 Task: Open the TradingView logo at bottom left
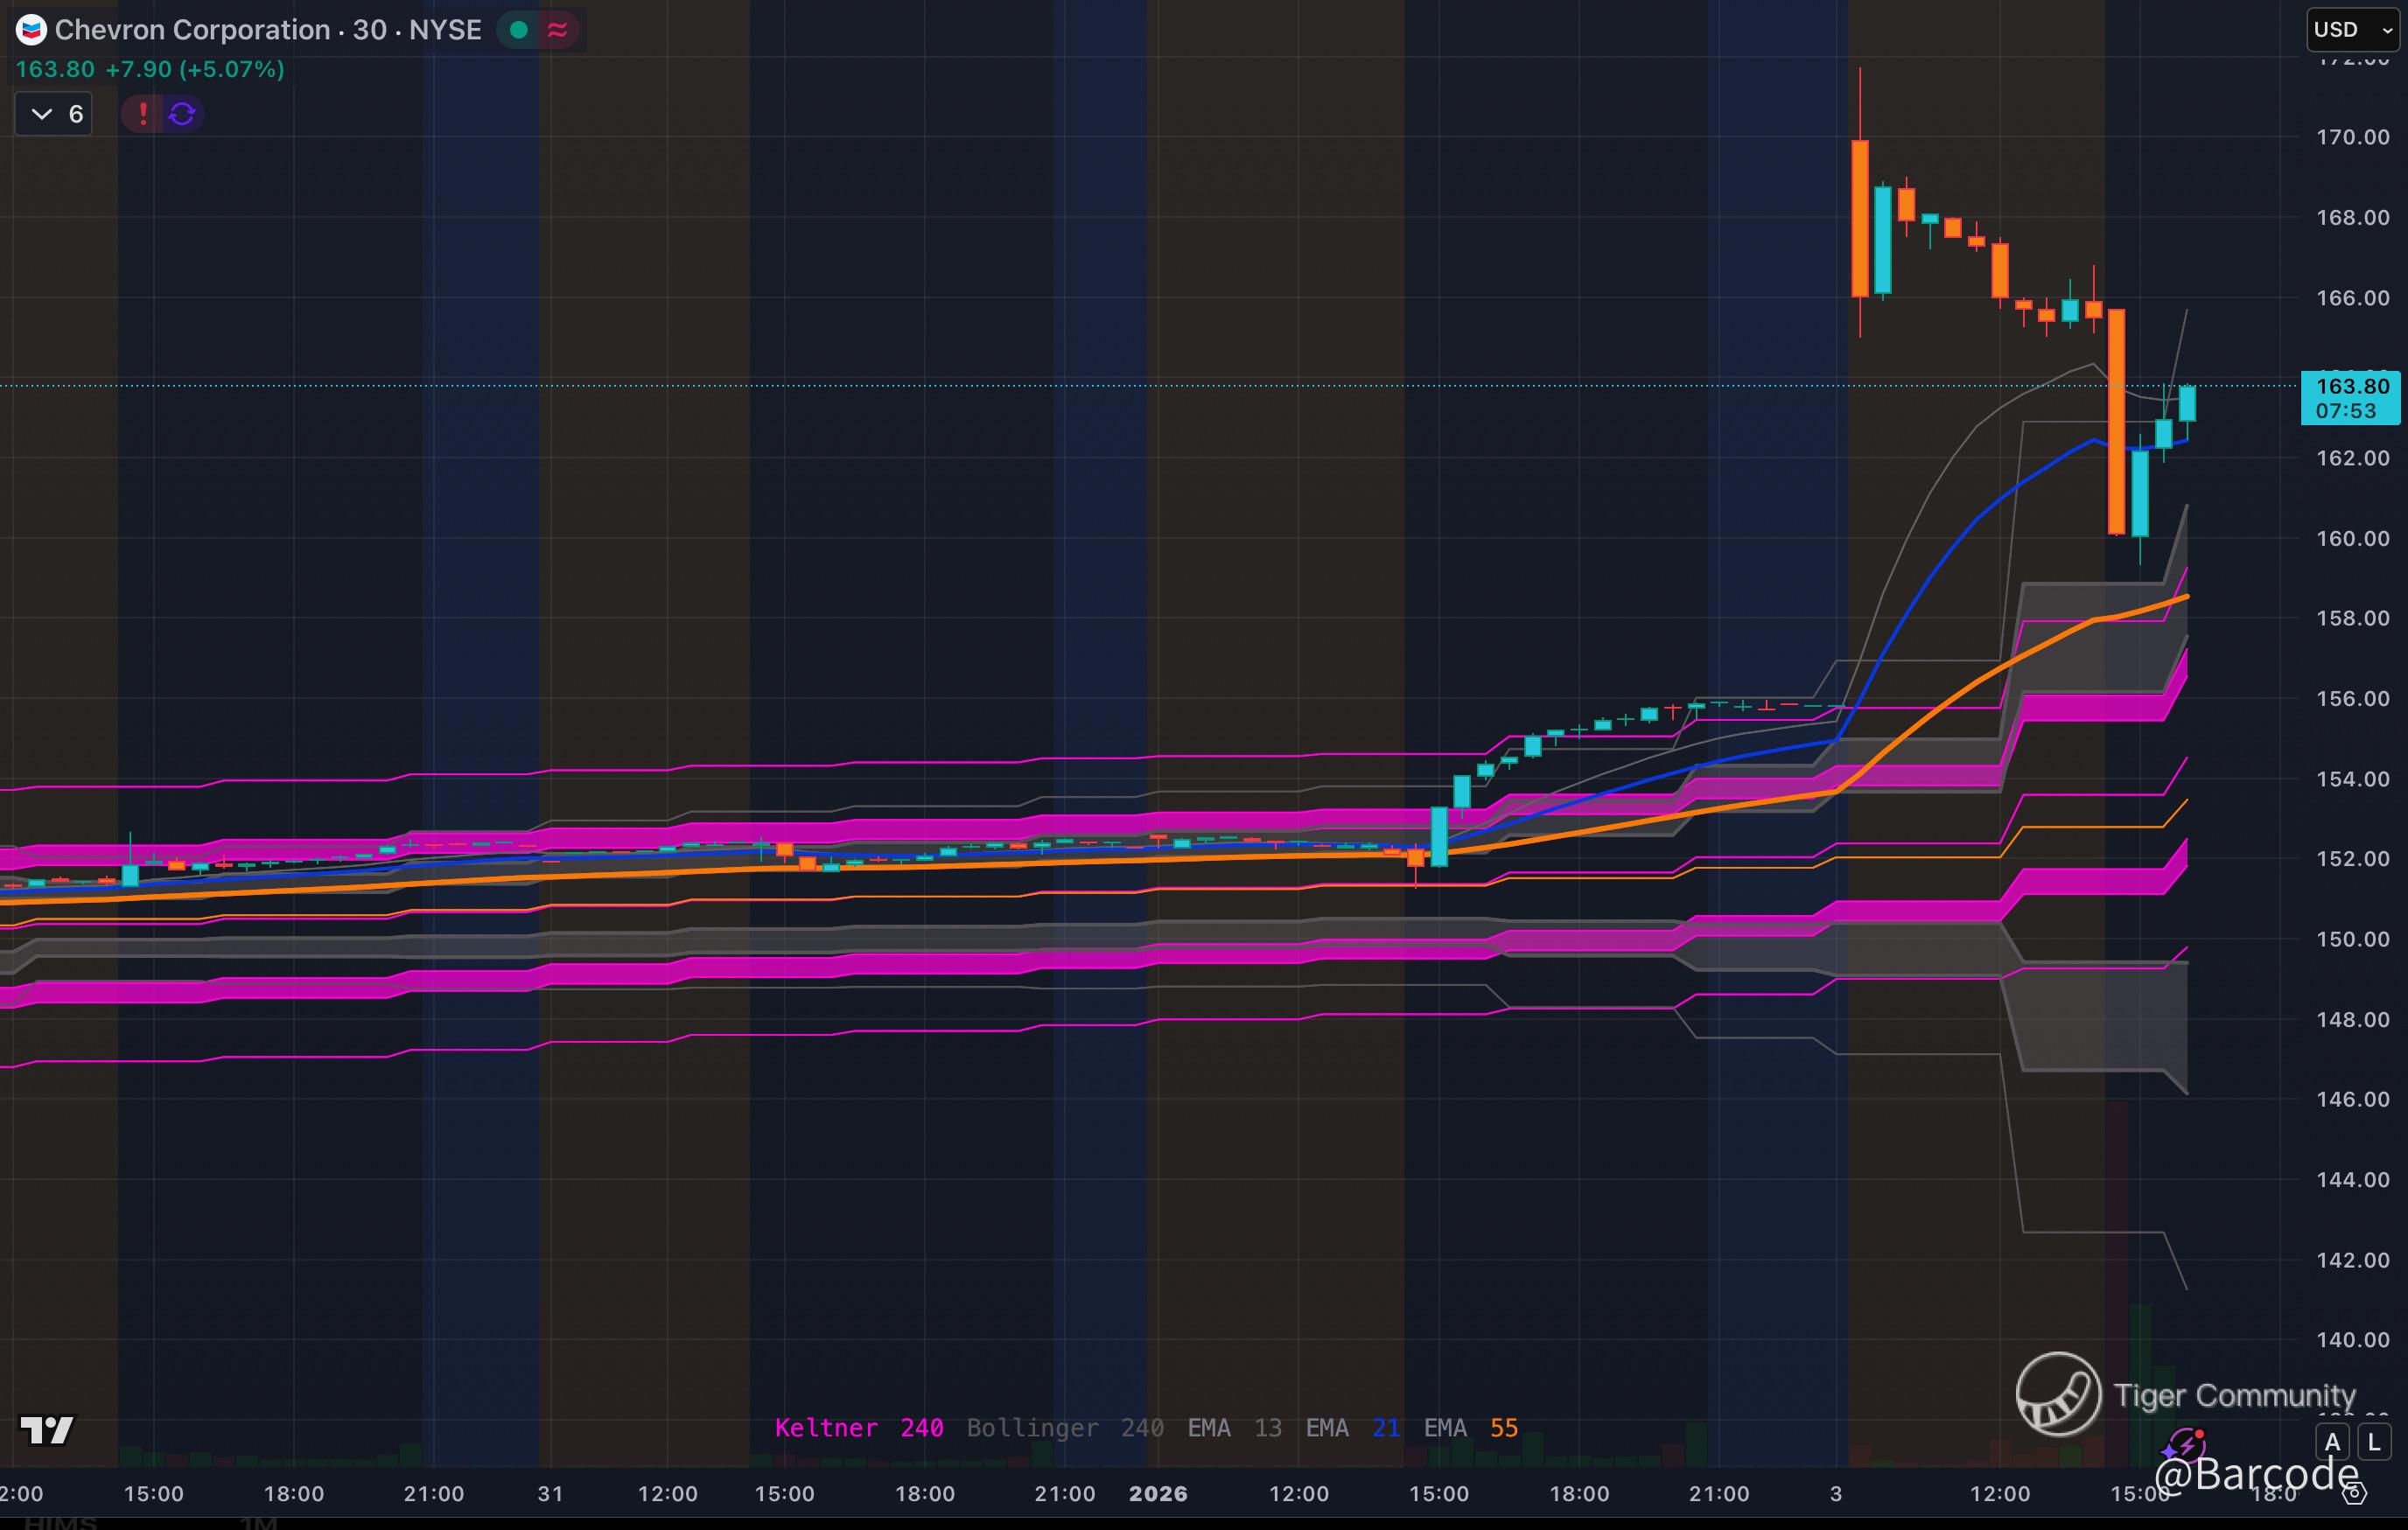[x=46, y=1429]
